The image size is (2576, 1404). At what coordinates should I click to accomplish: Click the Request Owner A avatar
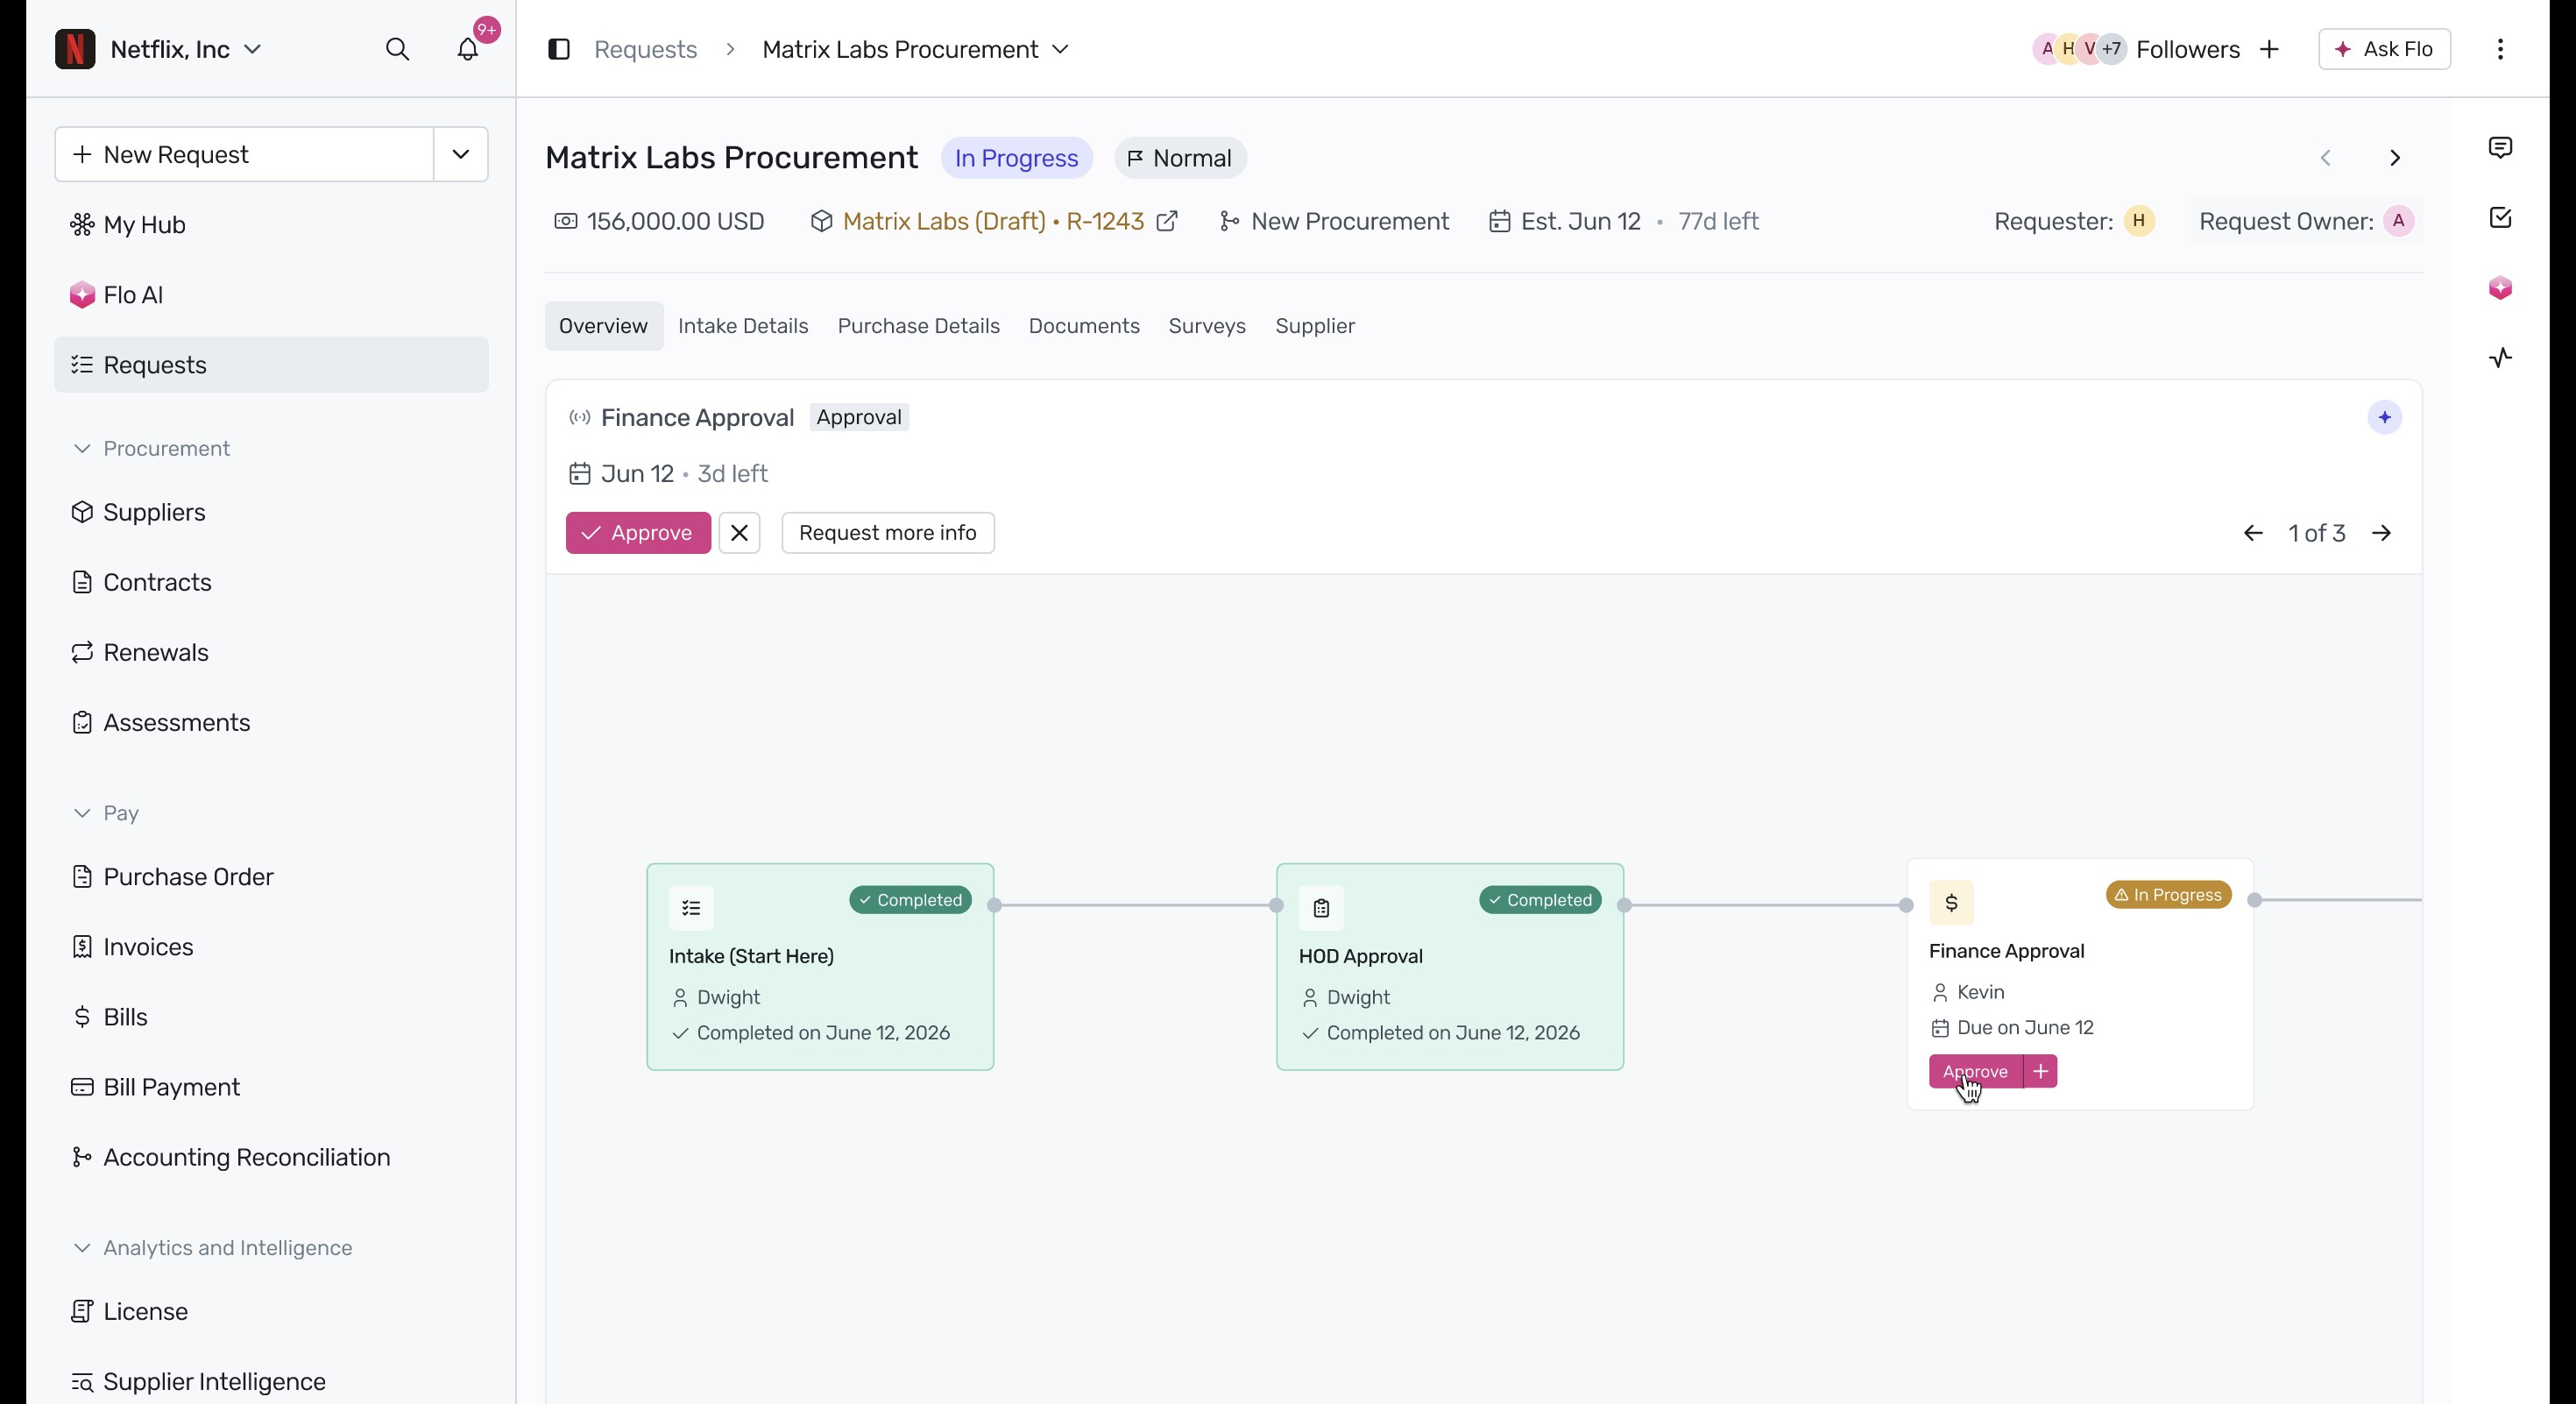pyautogui.click(x=2398, y=221)
